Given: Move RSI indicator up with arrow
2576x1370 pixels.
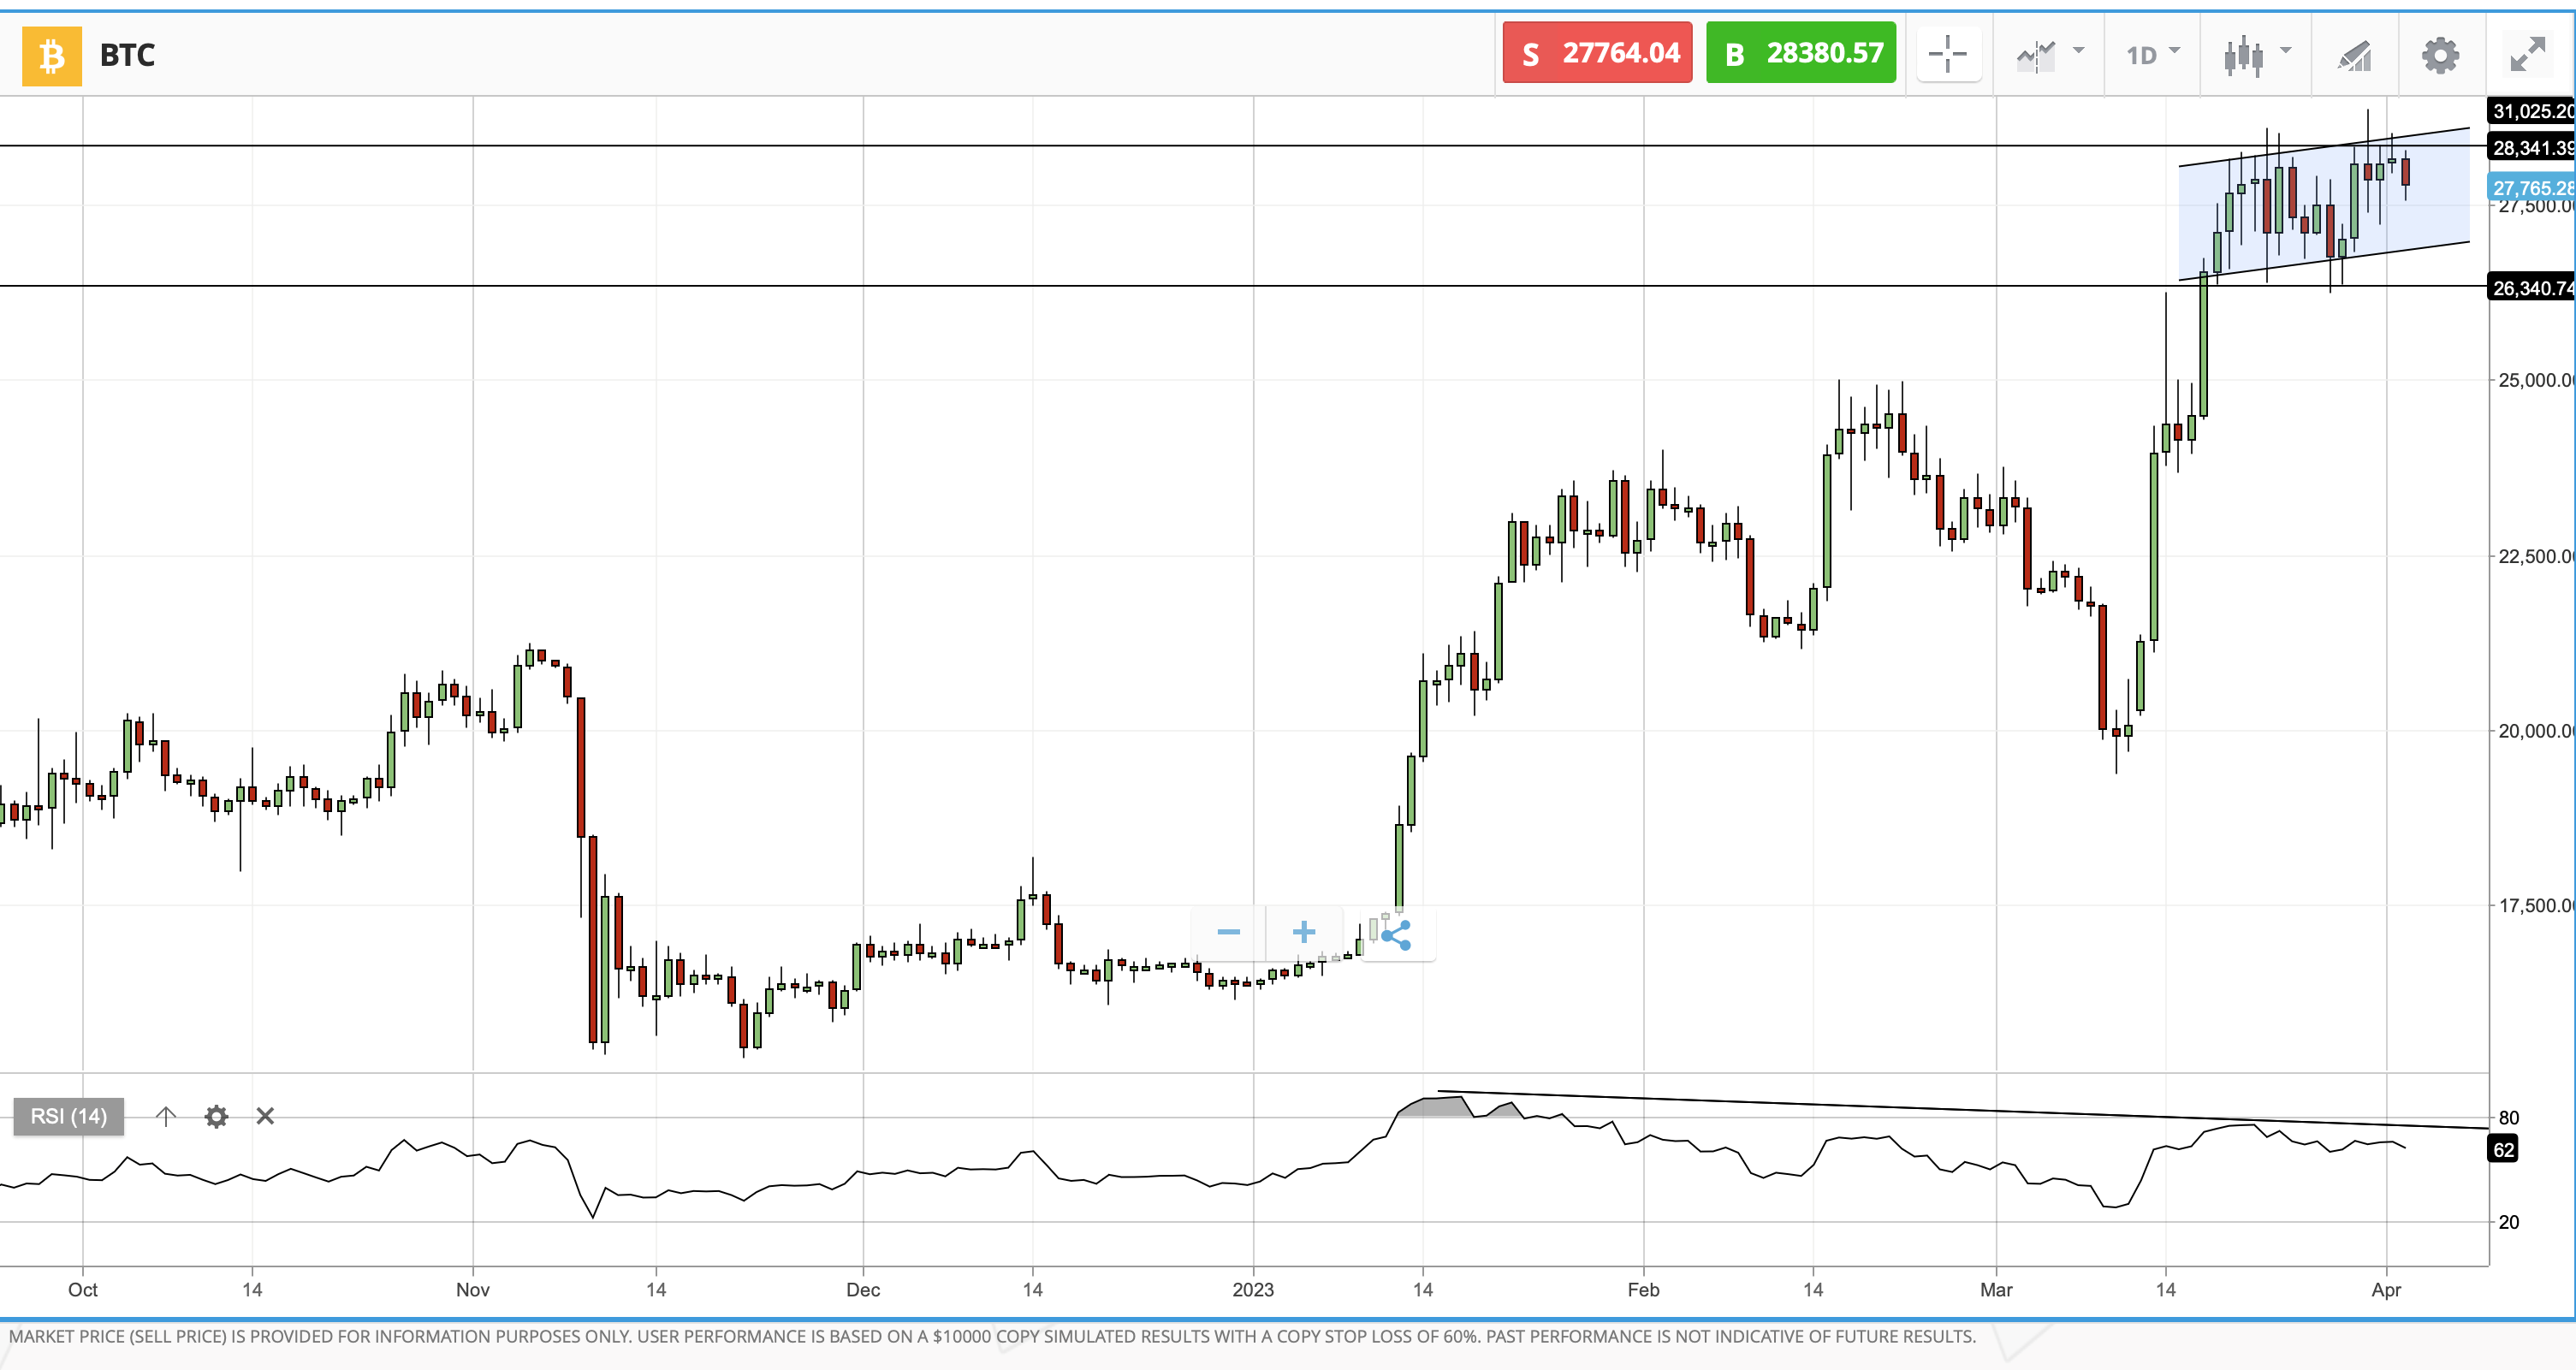Looking at the screenshot, I should coord(166,1116).
